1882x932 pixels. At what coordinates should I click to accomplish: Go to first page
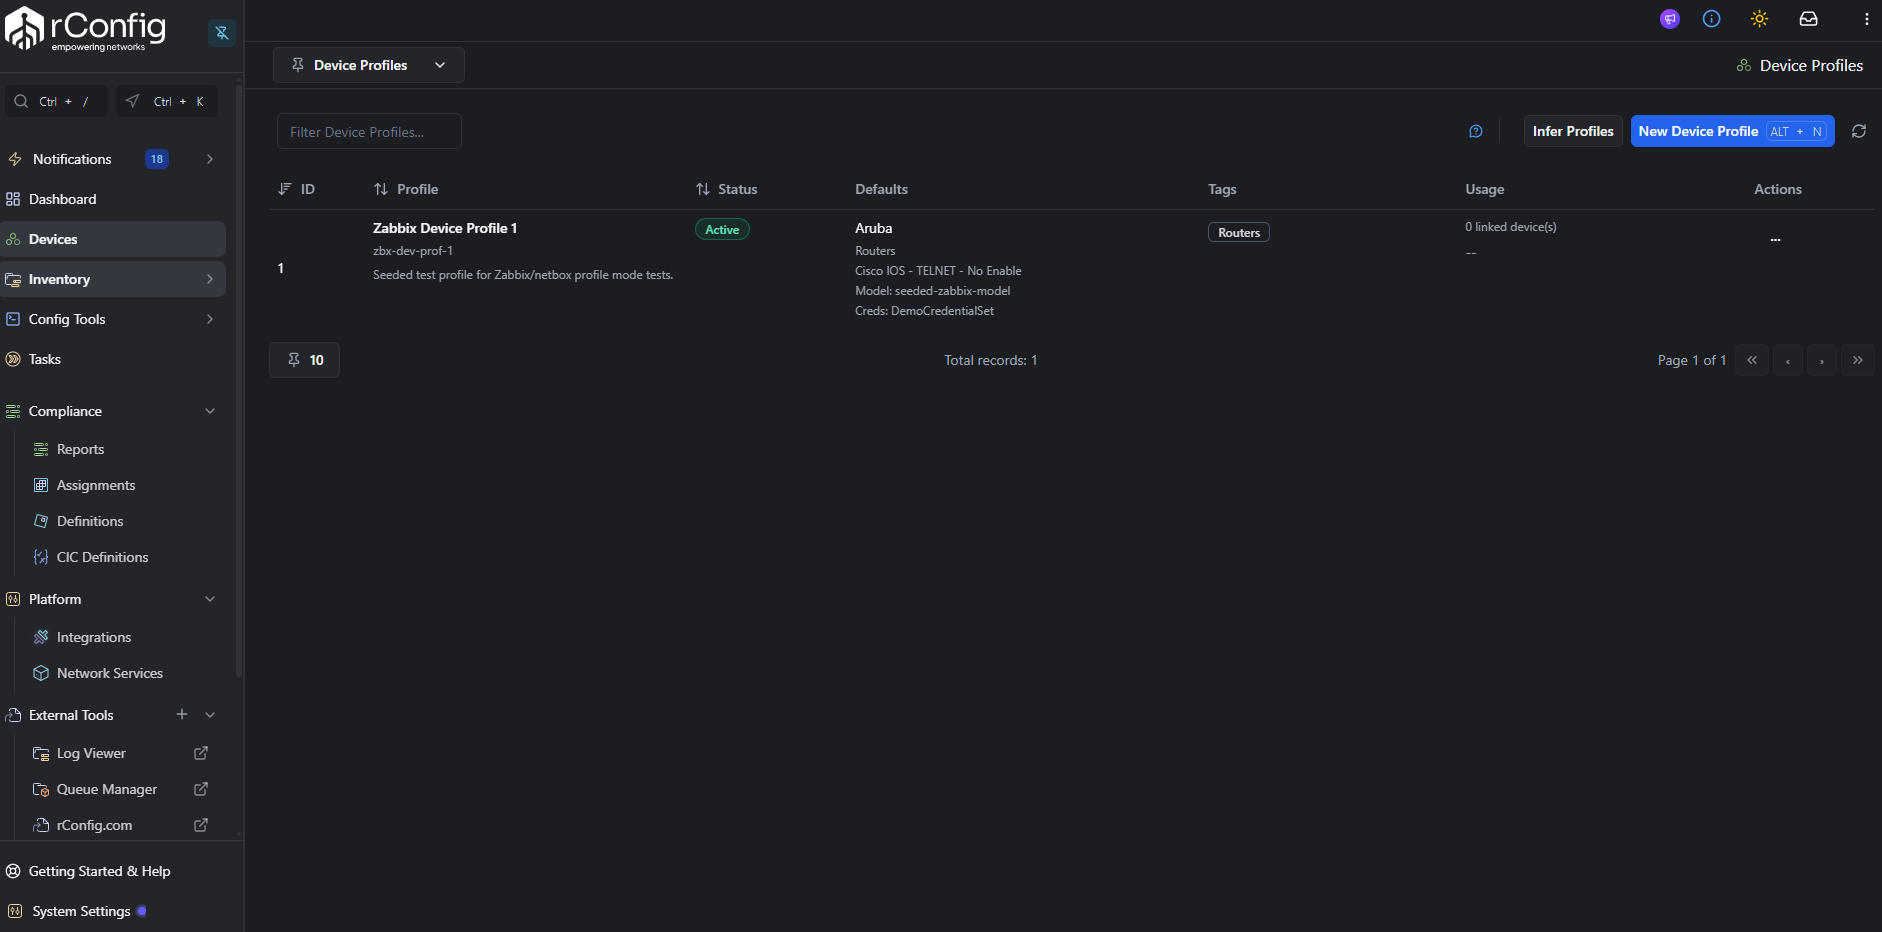[x=1752, y=360]
